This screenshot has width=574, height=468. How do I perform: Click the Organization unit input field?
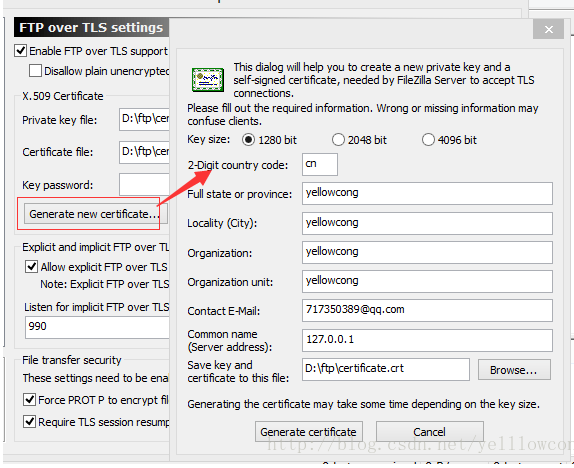[427, 281]
